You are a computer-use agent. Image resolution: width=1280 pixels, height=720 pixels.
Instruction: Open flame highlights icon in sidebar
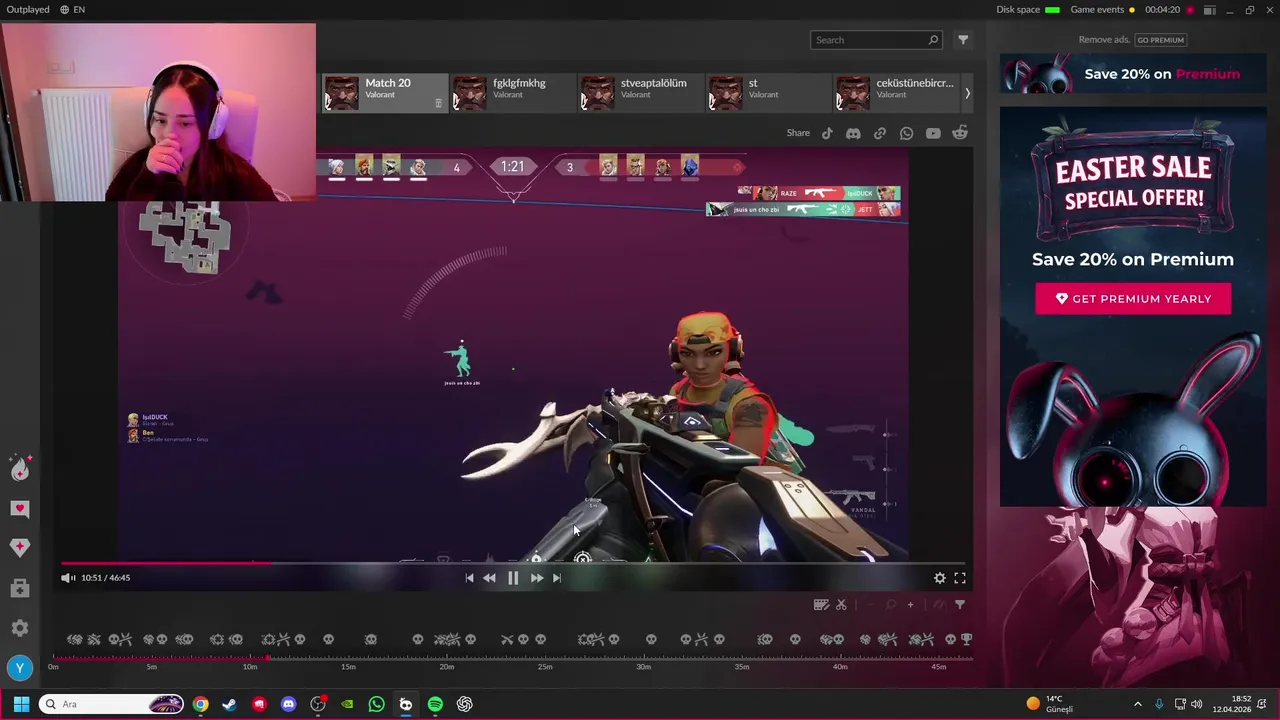[20, 468]
